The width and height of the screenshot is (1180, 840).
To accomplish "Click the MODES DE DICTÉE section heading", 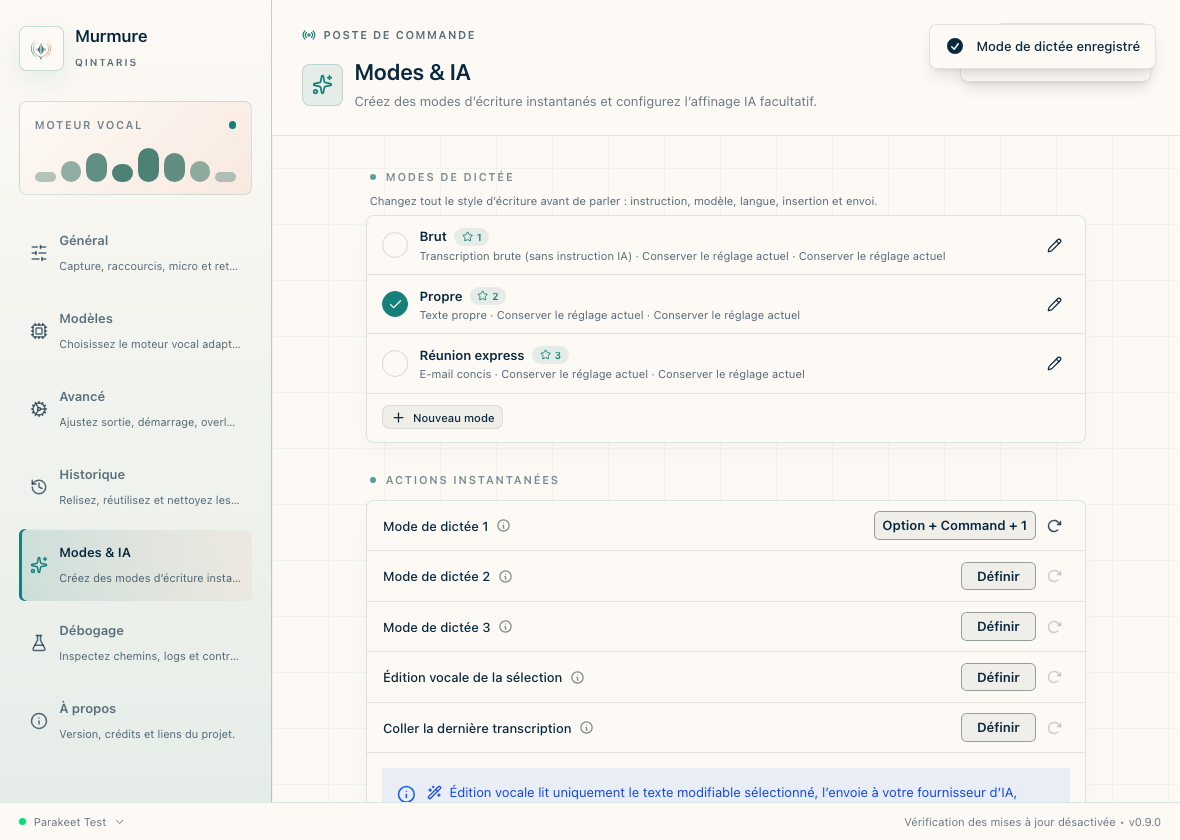I will pyautogui.click(x=449, y=178).
